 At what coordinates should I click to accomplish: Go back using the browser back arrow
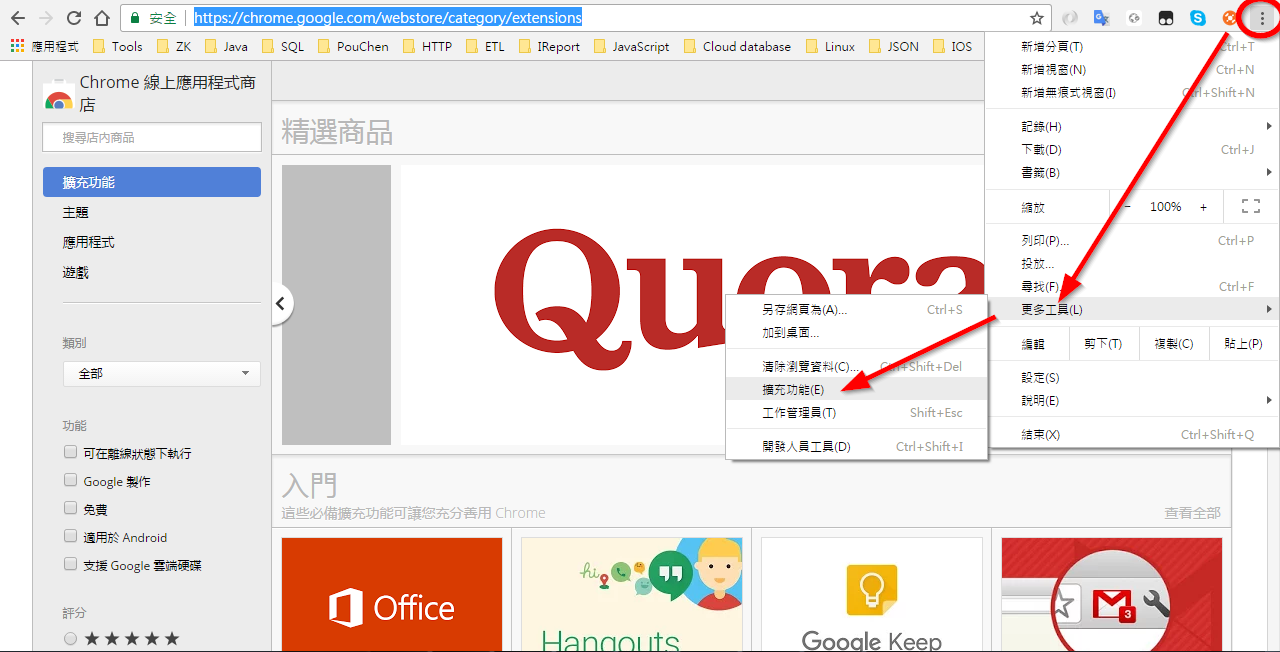point(17,18)
